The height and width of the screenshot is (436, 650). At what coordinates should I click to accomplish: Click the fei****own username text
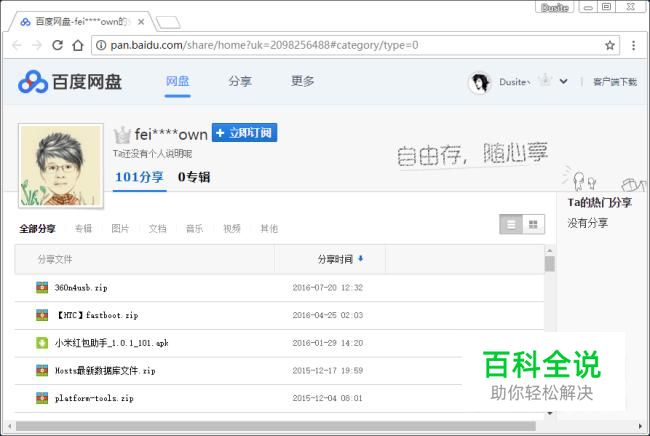pyautogui.click(x=171, y=135)
